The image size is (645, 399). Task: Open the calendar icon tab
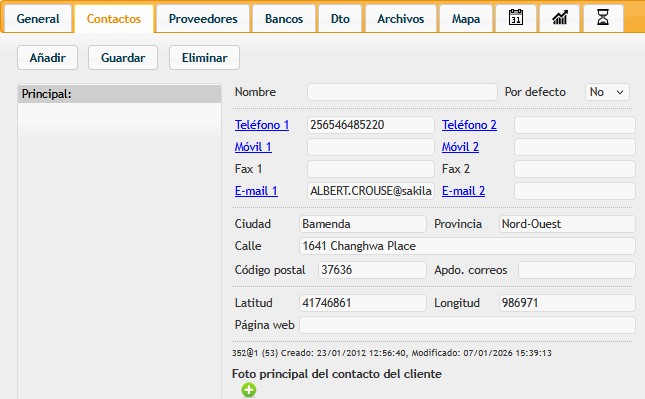click(516, 18)
